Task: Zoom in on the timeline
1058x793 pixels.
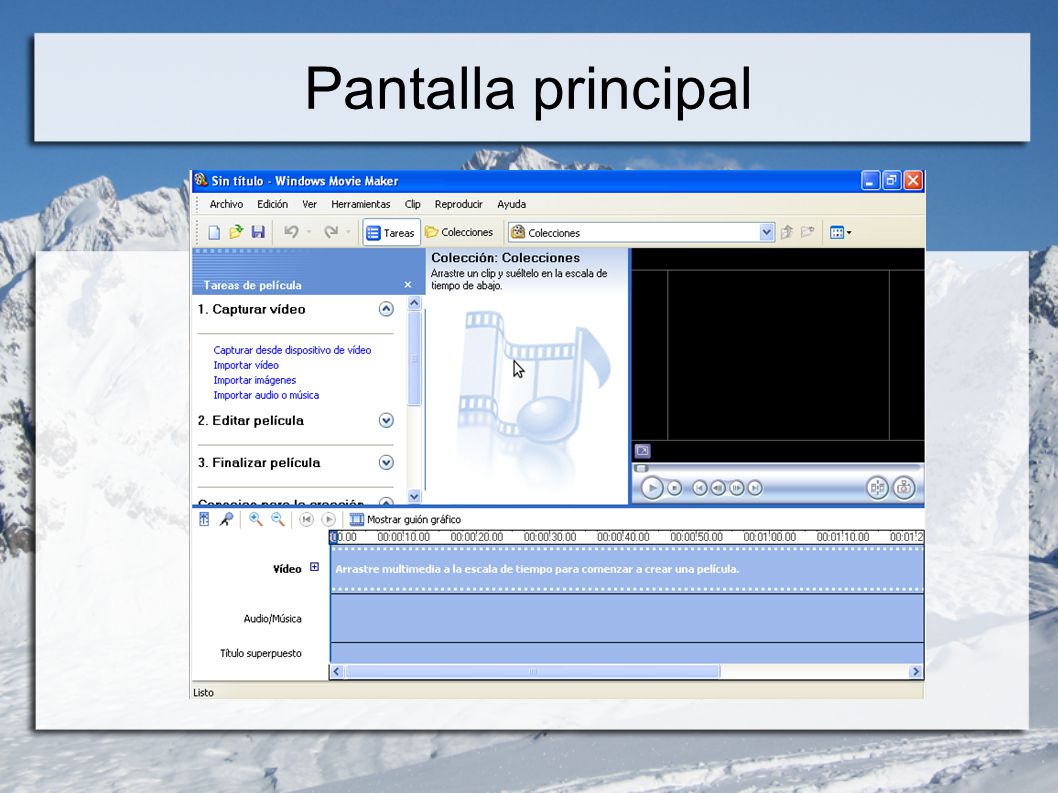Action: click(256, 519)
